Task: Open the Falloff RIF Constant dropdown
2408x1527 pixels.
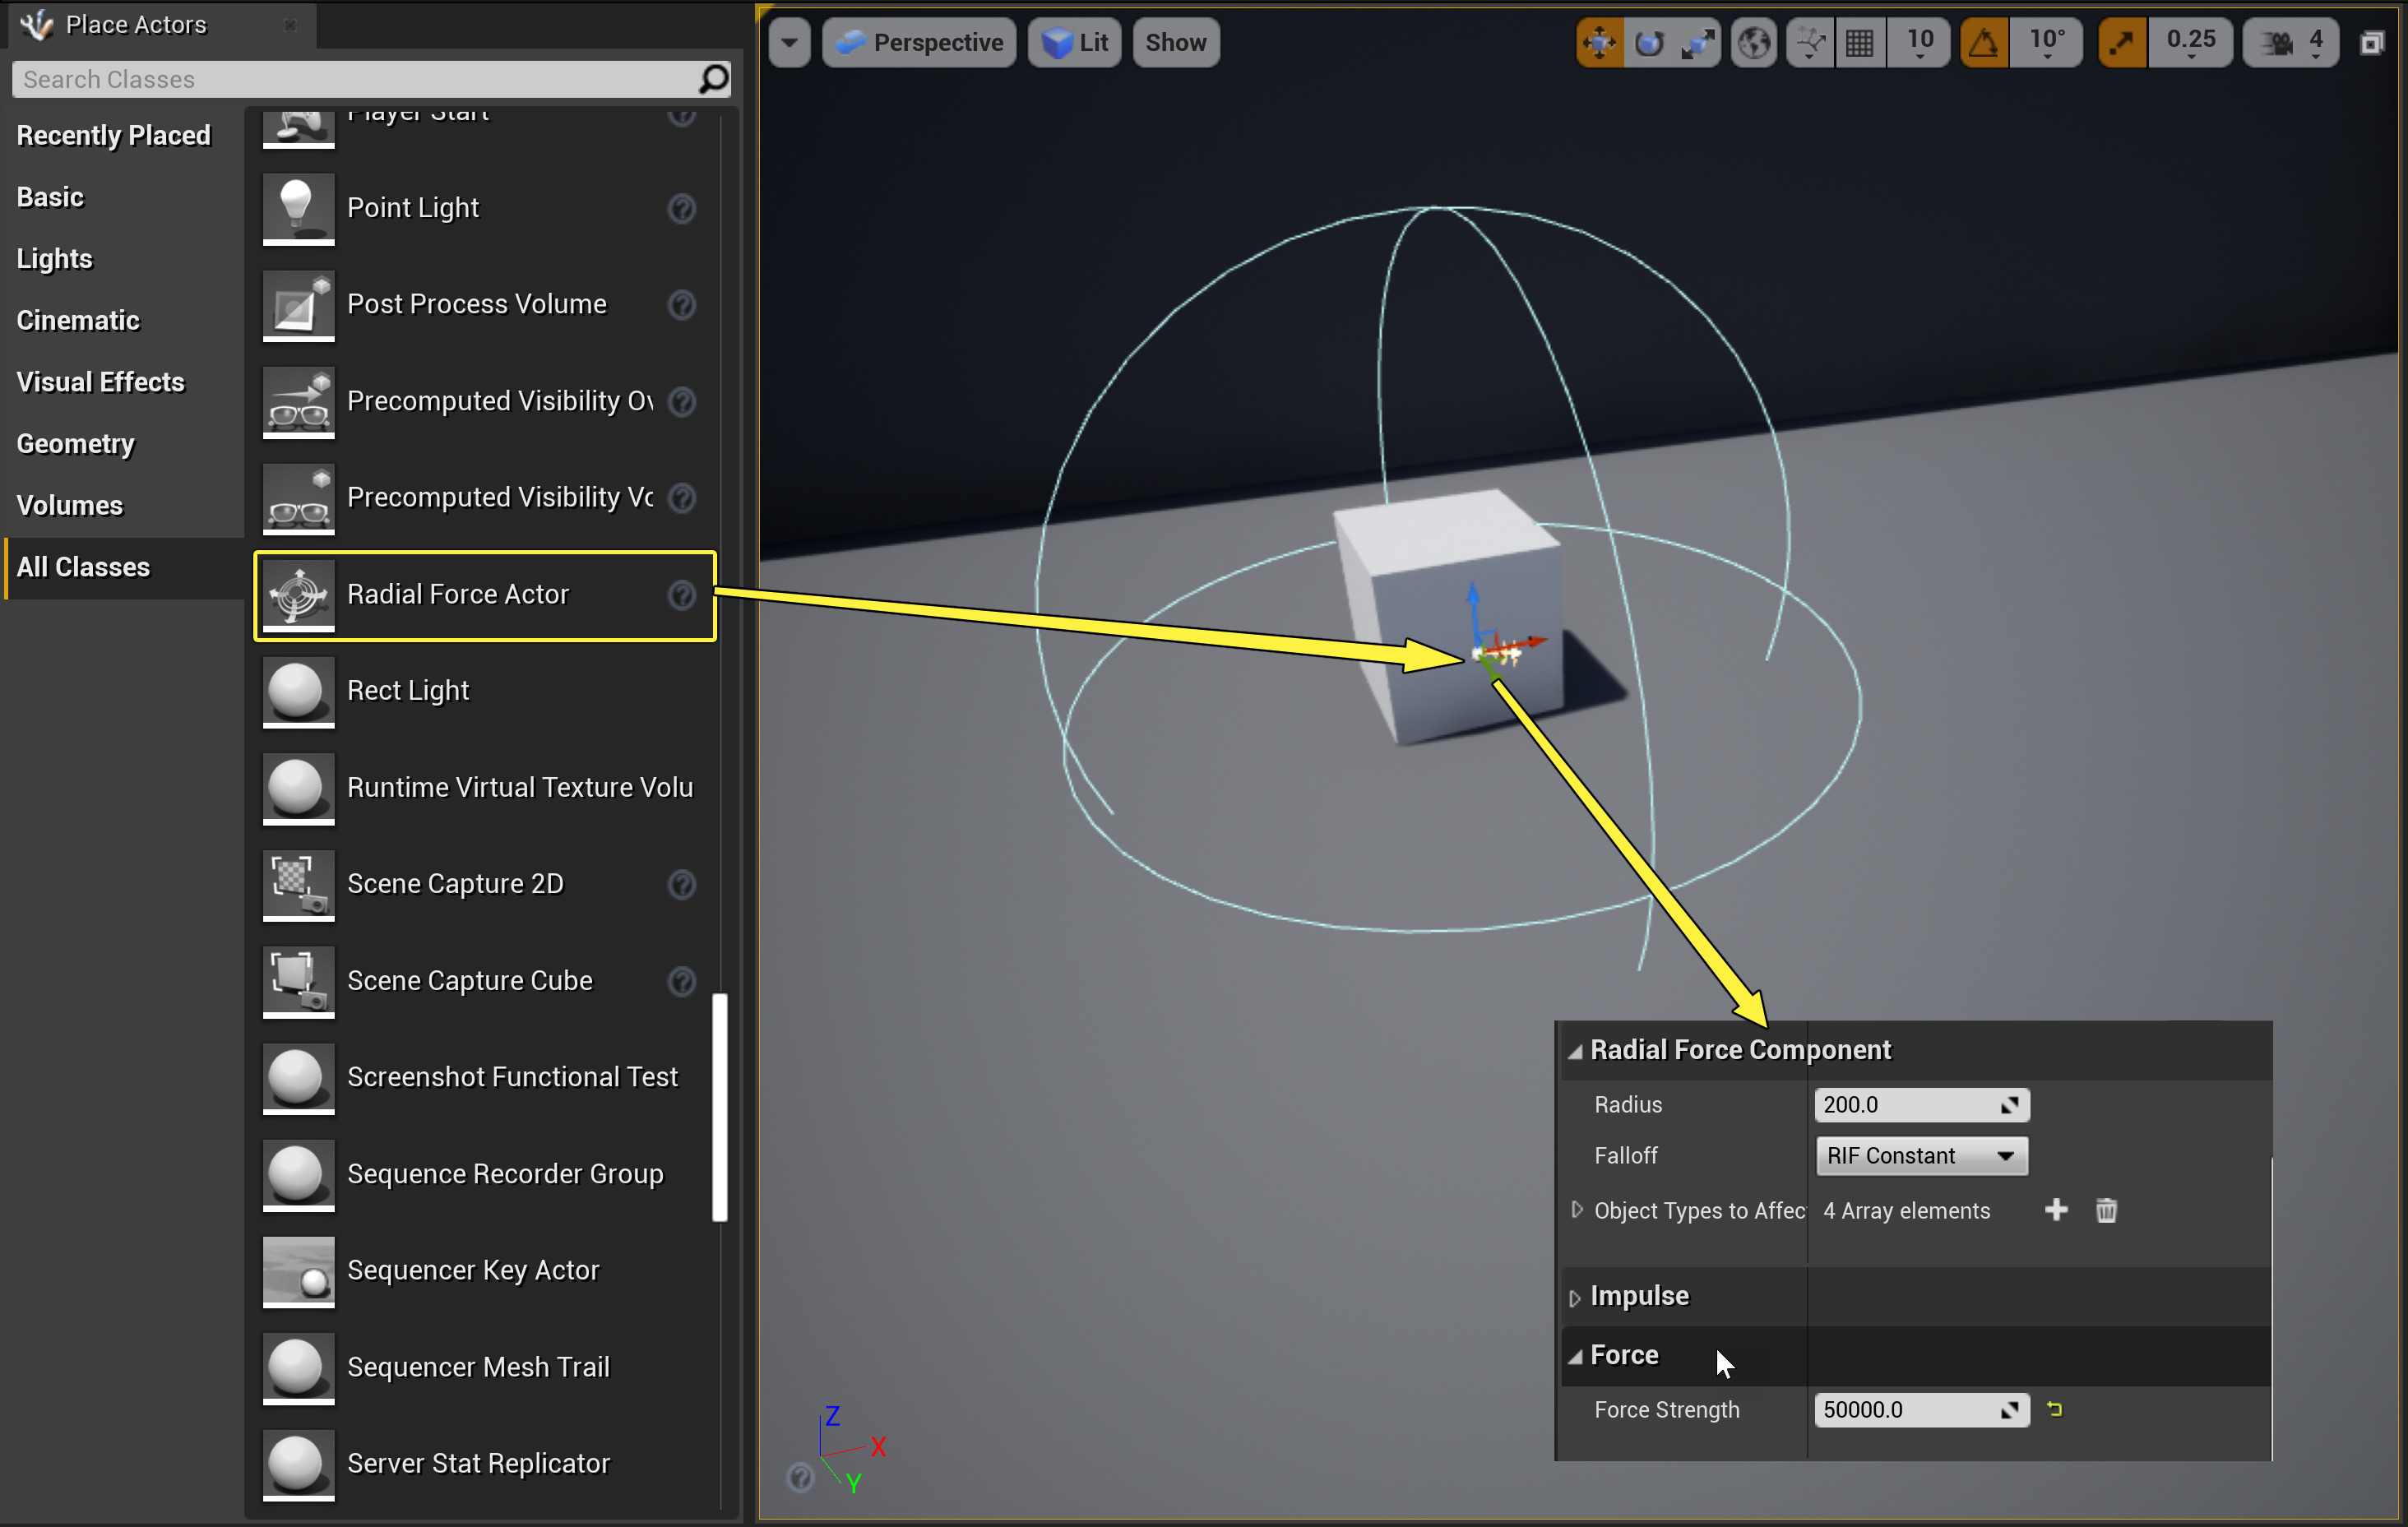Action: pyautogui.click(x=1920, y=1156)
